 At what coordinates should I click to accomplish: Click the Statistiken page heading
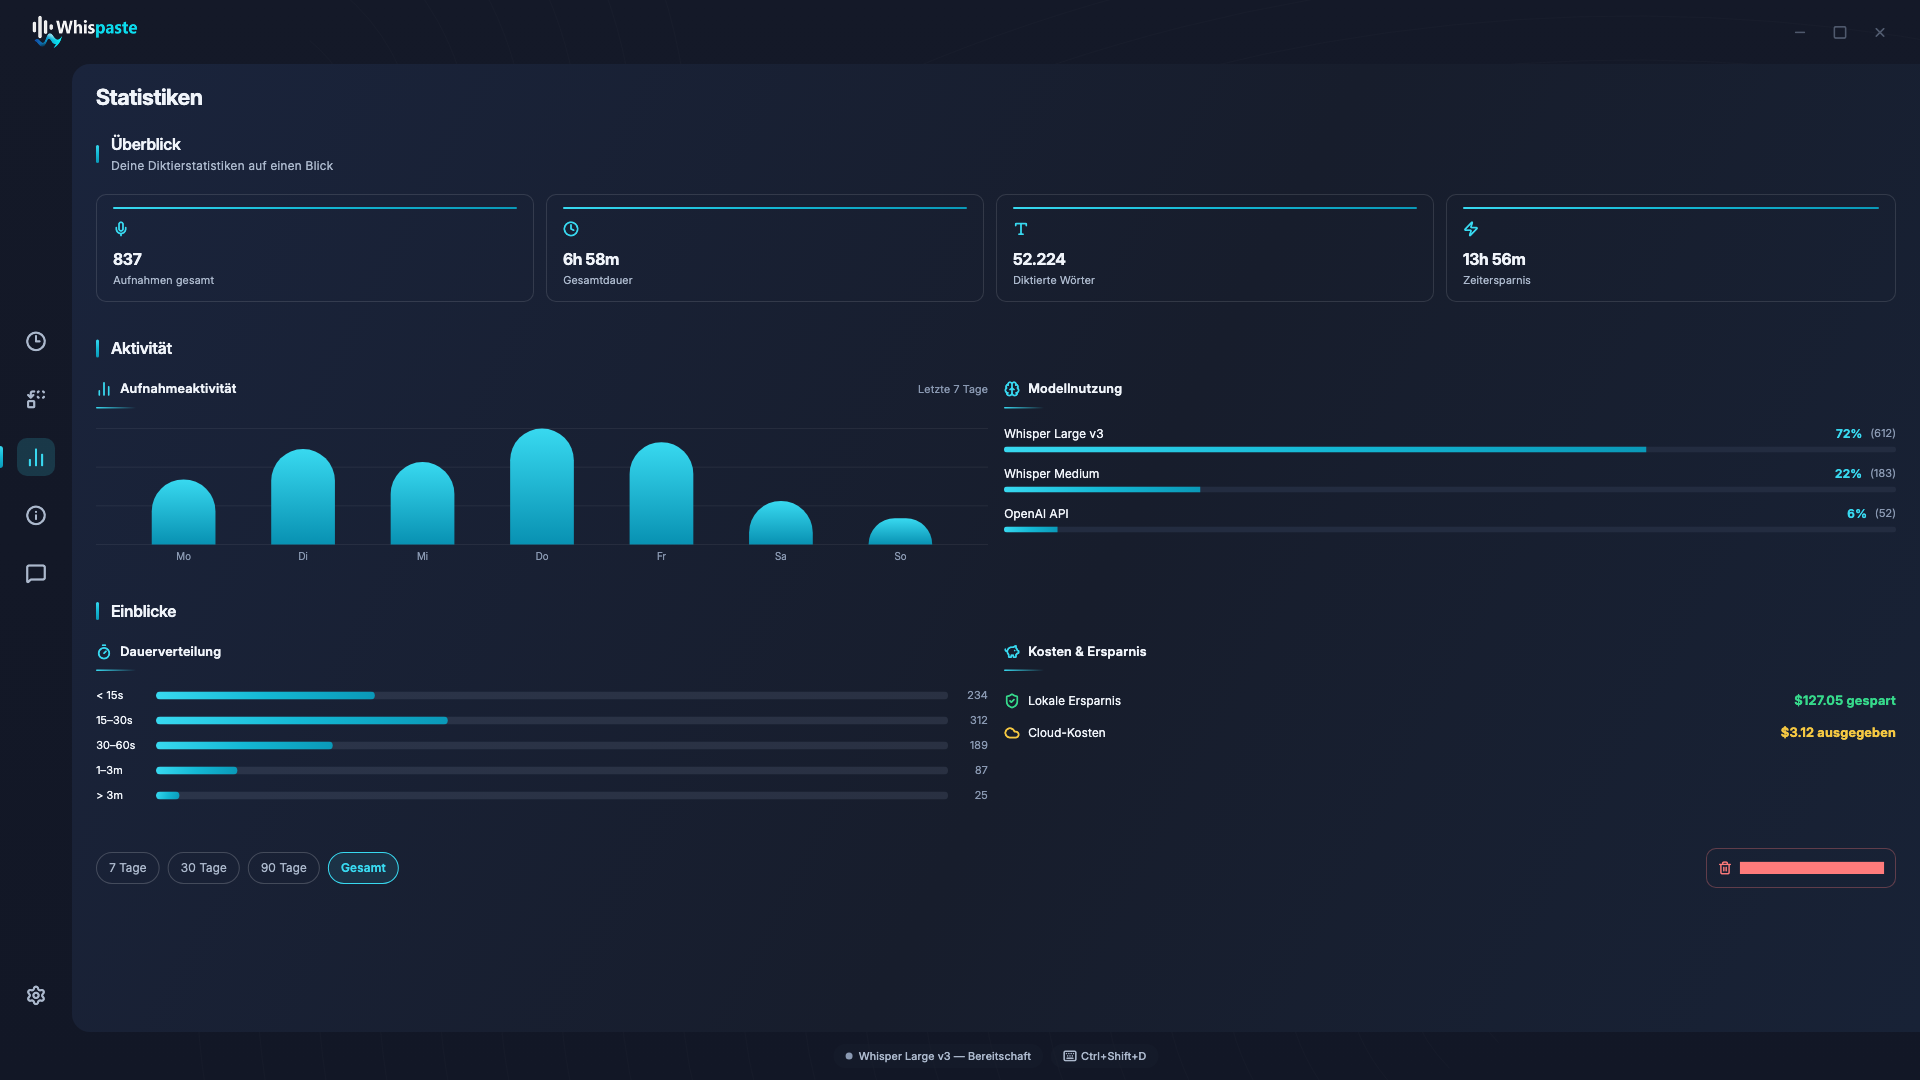click(x=149, y=97)
